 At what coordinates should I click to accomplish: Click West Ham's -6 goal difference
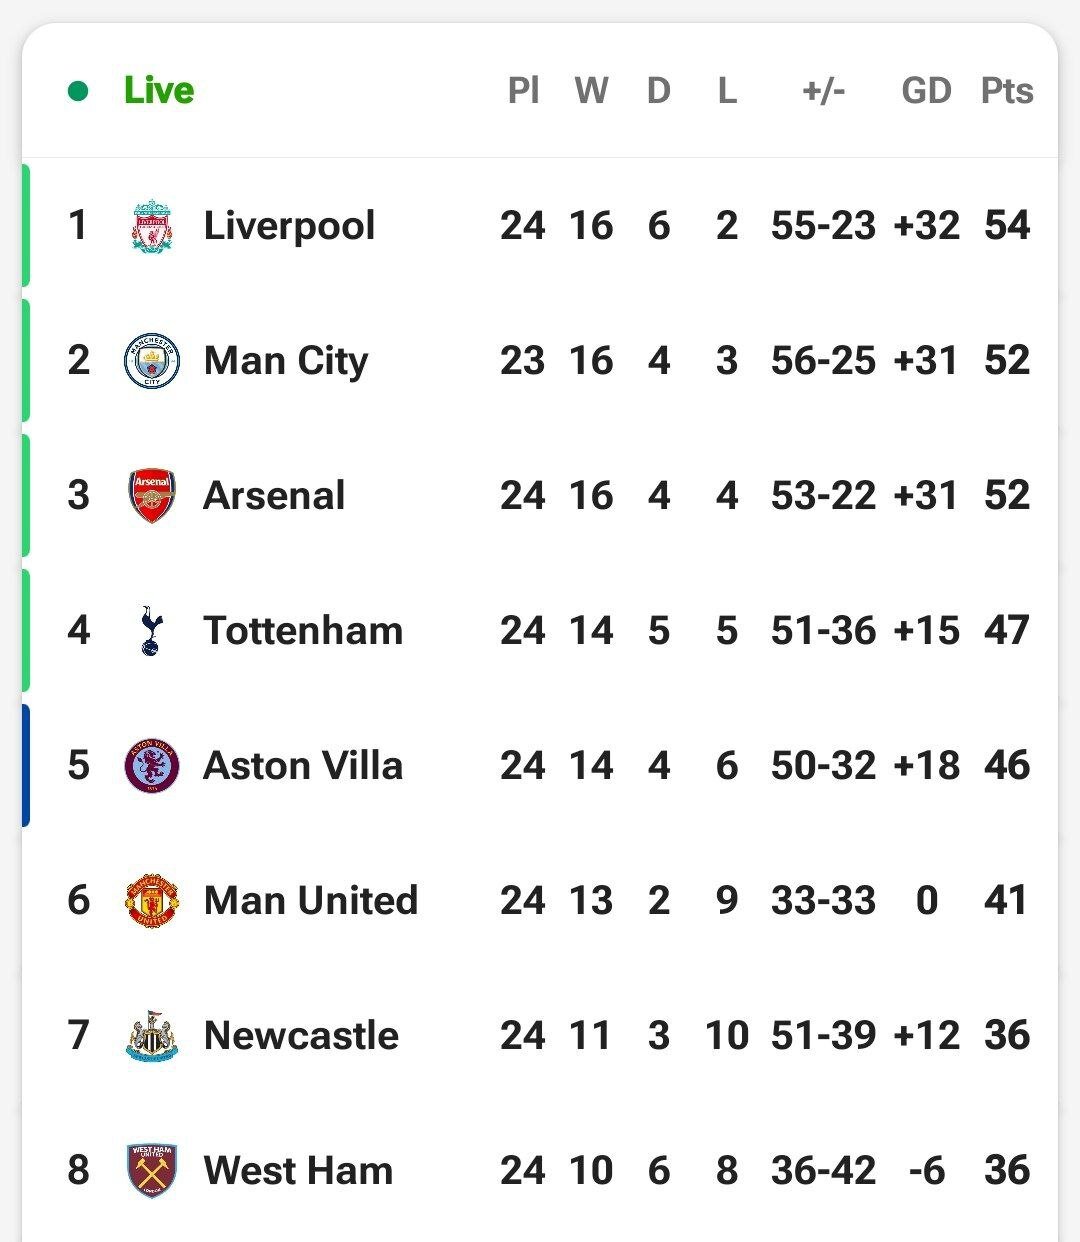pyautogui.click(x=926, y=1171)
